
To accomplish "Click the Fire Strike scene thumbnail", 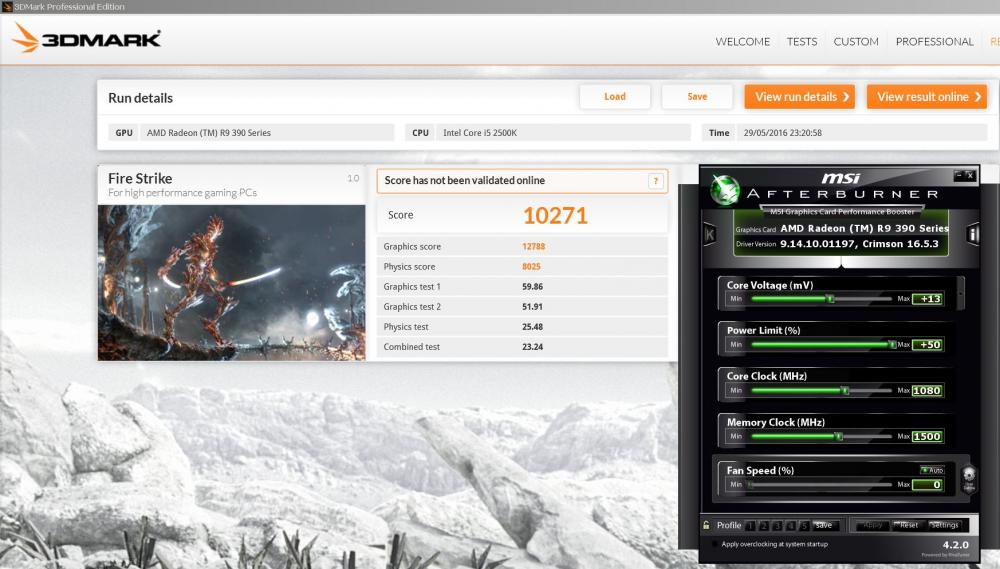I will [x=232, y=283].
